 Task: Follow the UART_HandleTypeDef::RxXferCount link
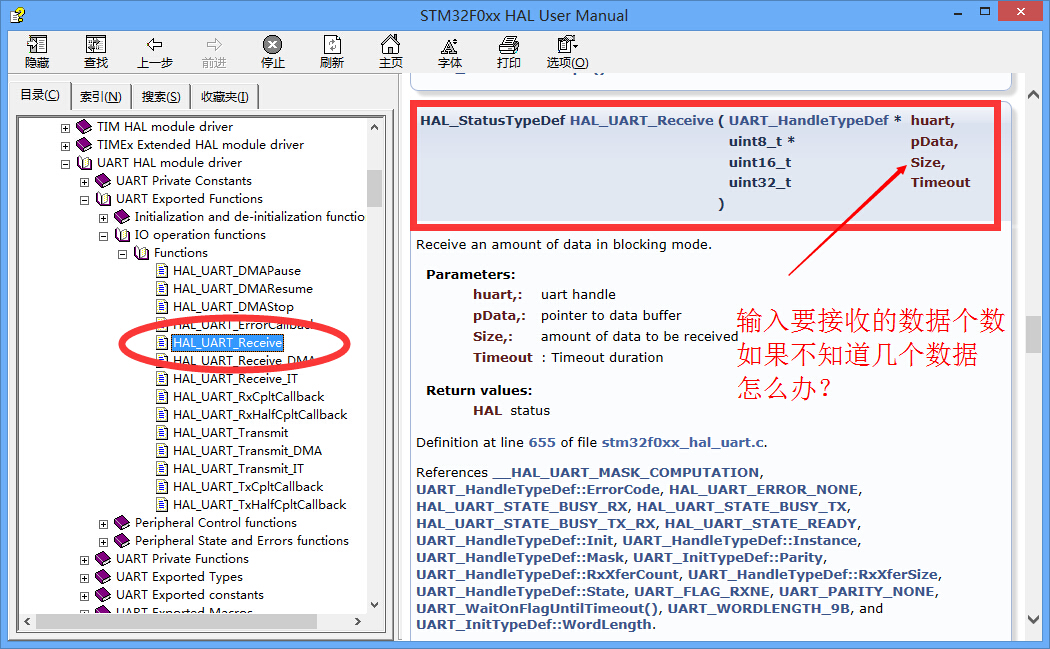(547, 575)
